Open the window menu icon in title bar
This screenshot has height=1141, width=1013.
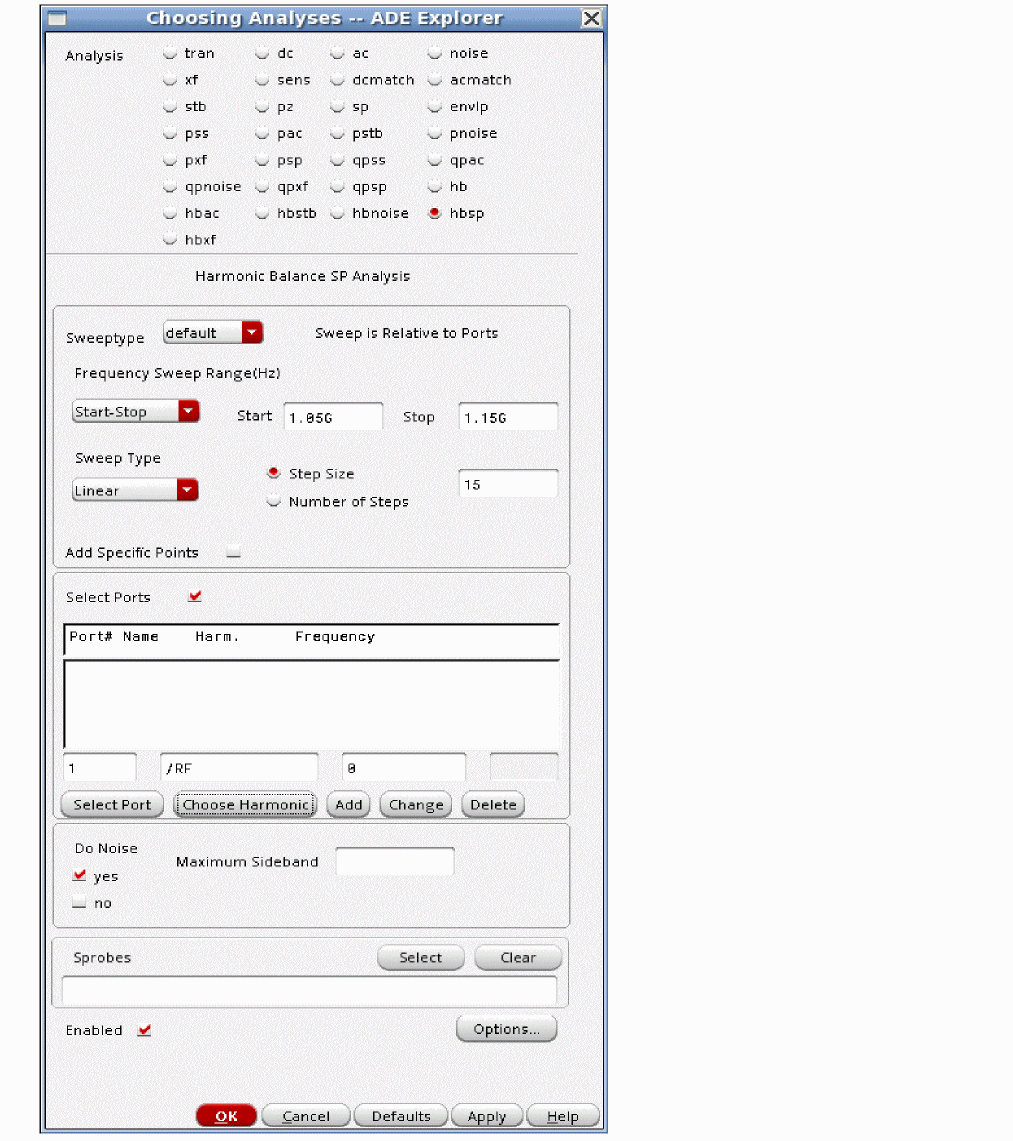58,19
